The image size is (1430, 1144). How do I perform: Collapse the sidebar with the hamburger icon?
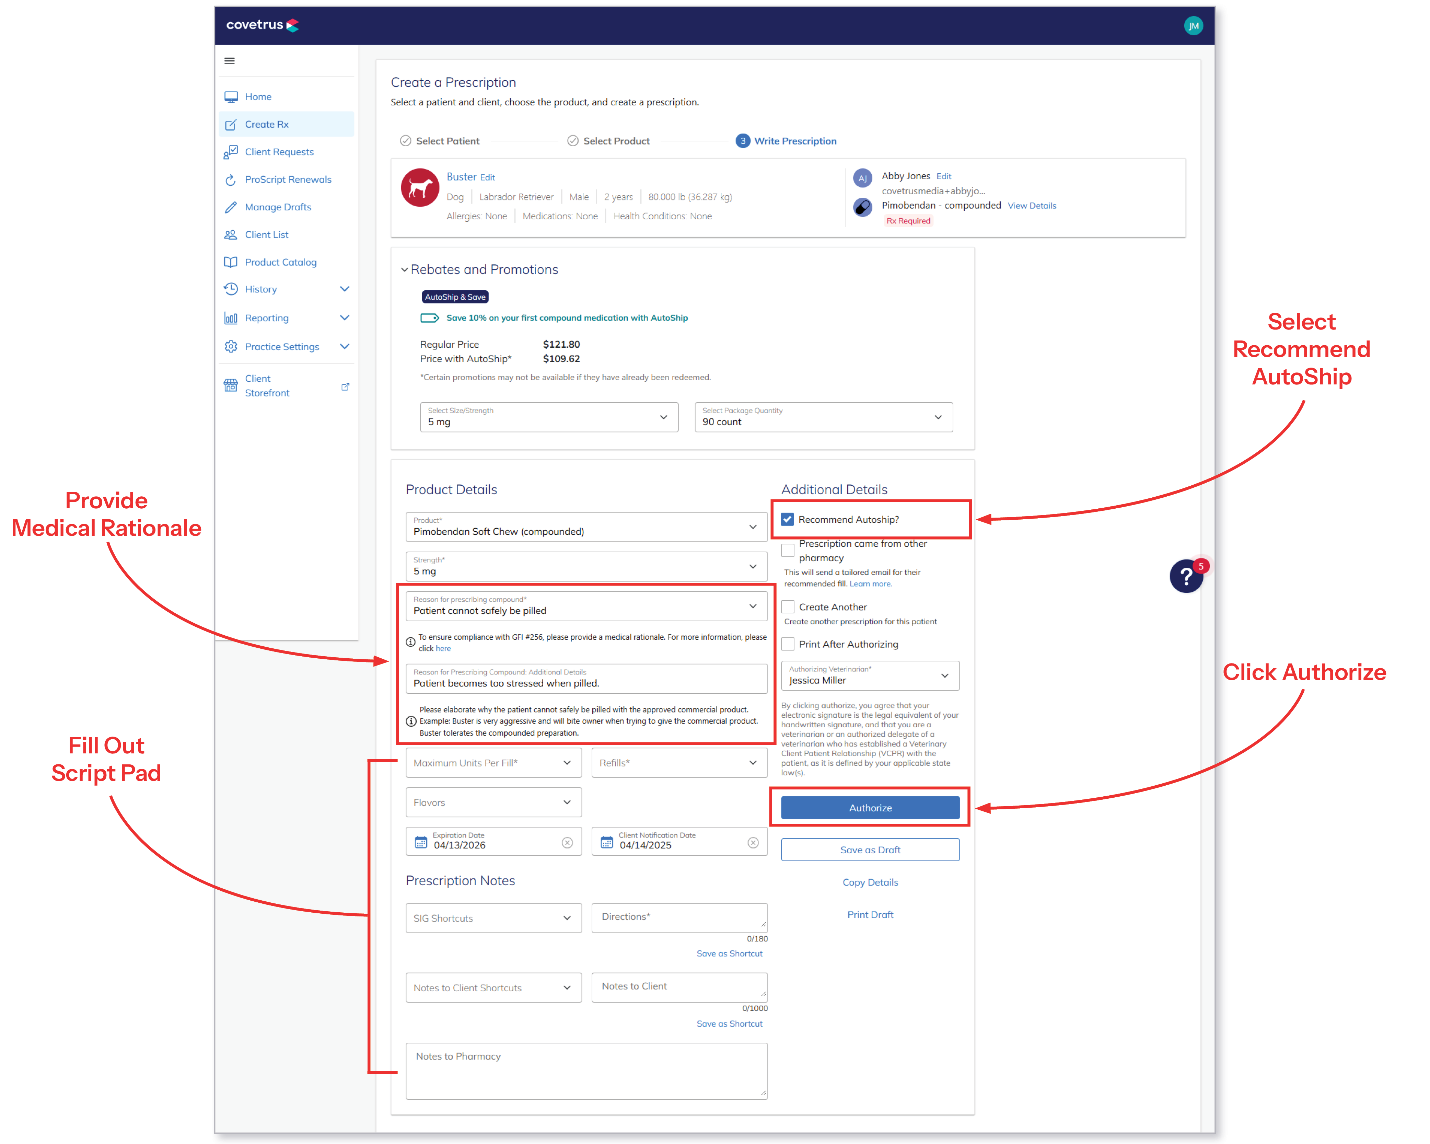(229, 60)
